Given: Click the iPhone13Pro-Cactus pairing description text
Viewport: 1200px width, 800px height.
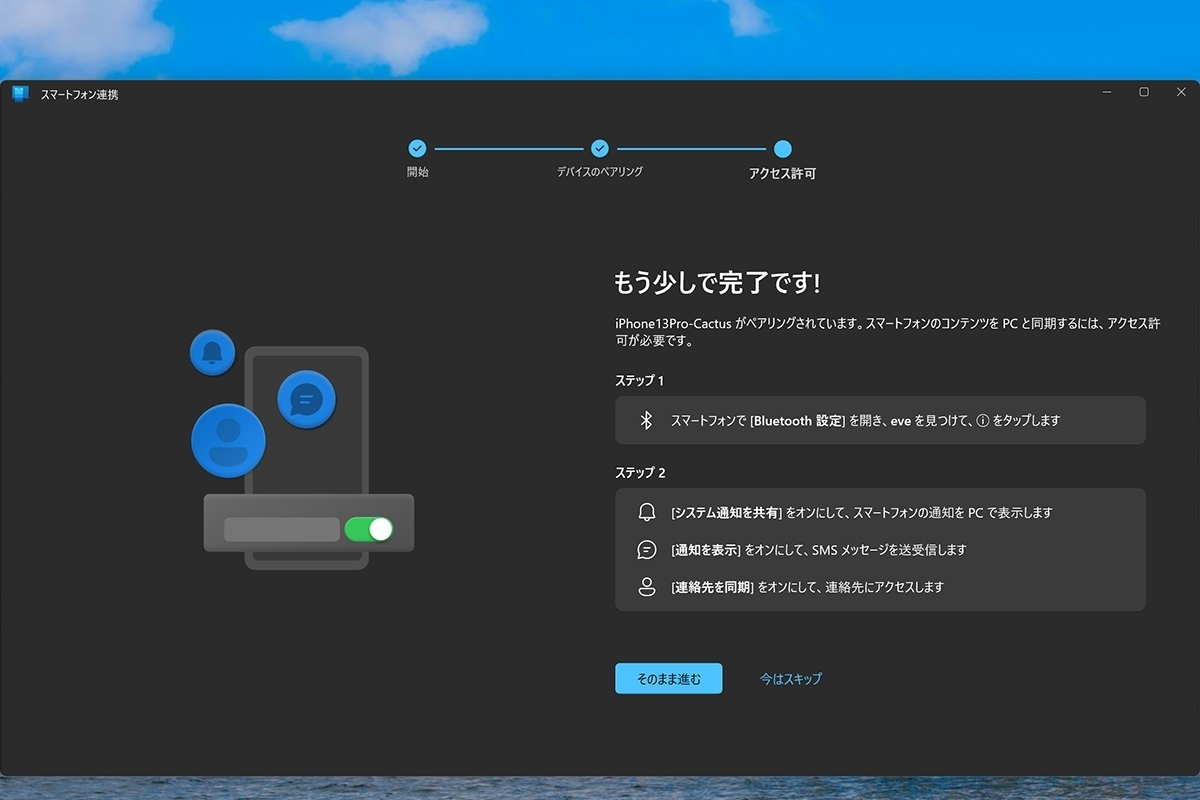Looking at the screenshot, I should (x=888, y=332).
